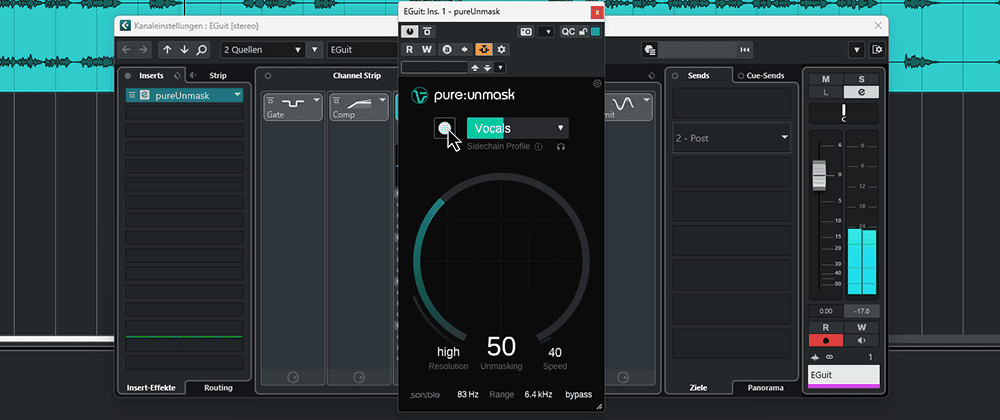Go to next channel with down arrow

pos(184,49)
